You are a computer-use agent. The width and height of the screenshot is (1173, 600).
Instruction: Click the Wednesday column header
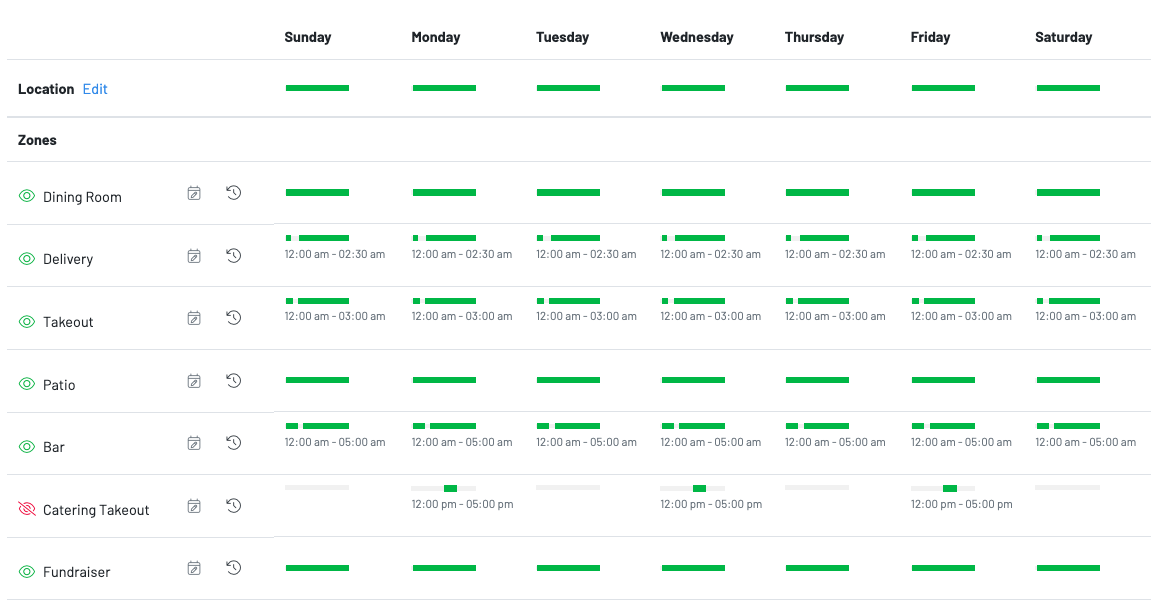tap(696, 37)
